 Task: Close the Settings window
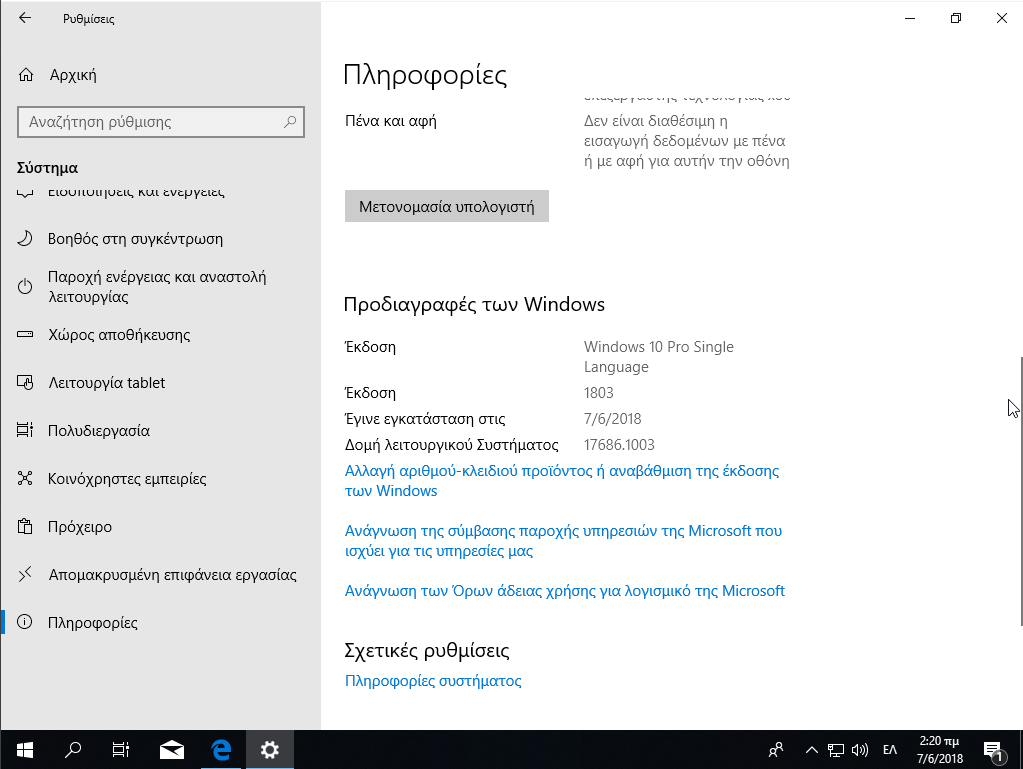[x=1001, y=18]
